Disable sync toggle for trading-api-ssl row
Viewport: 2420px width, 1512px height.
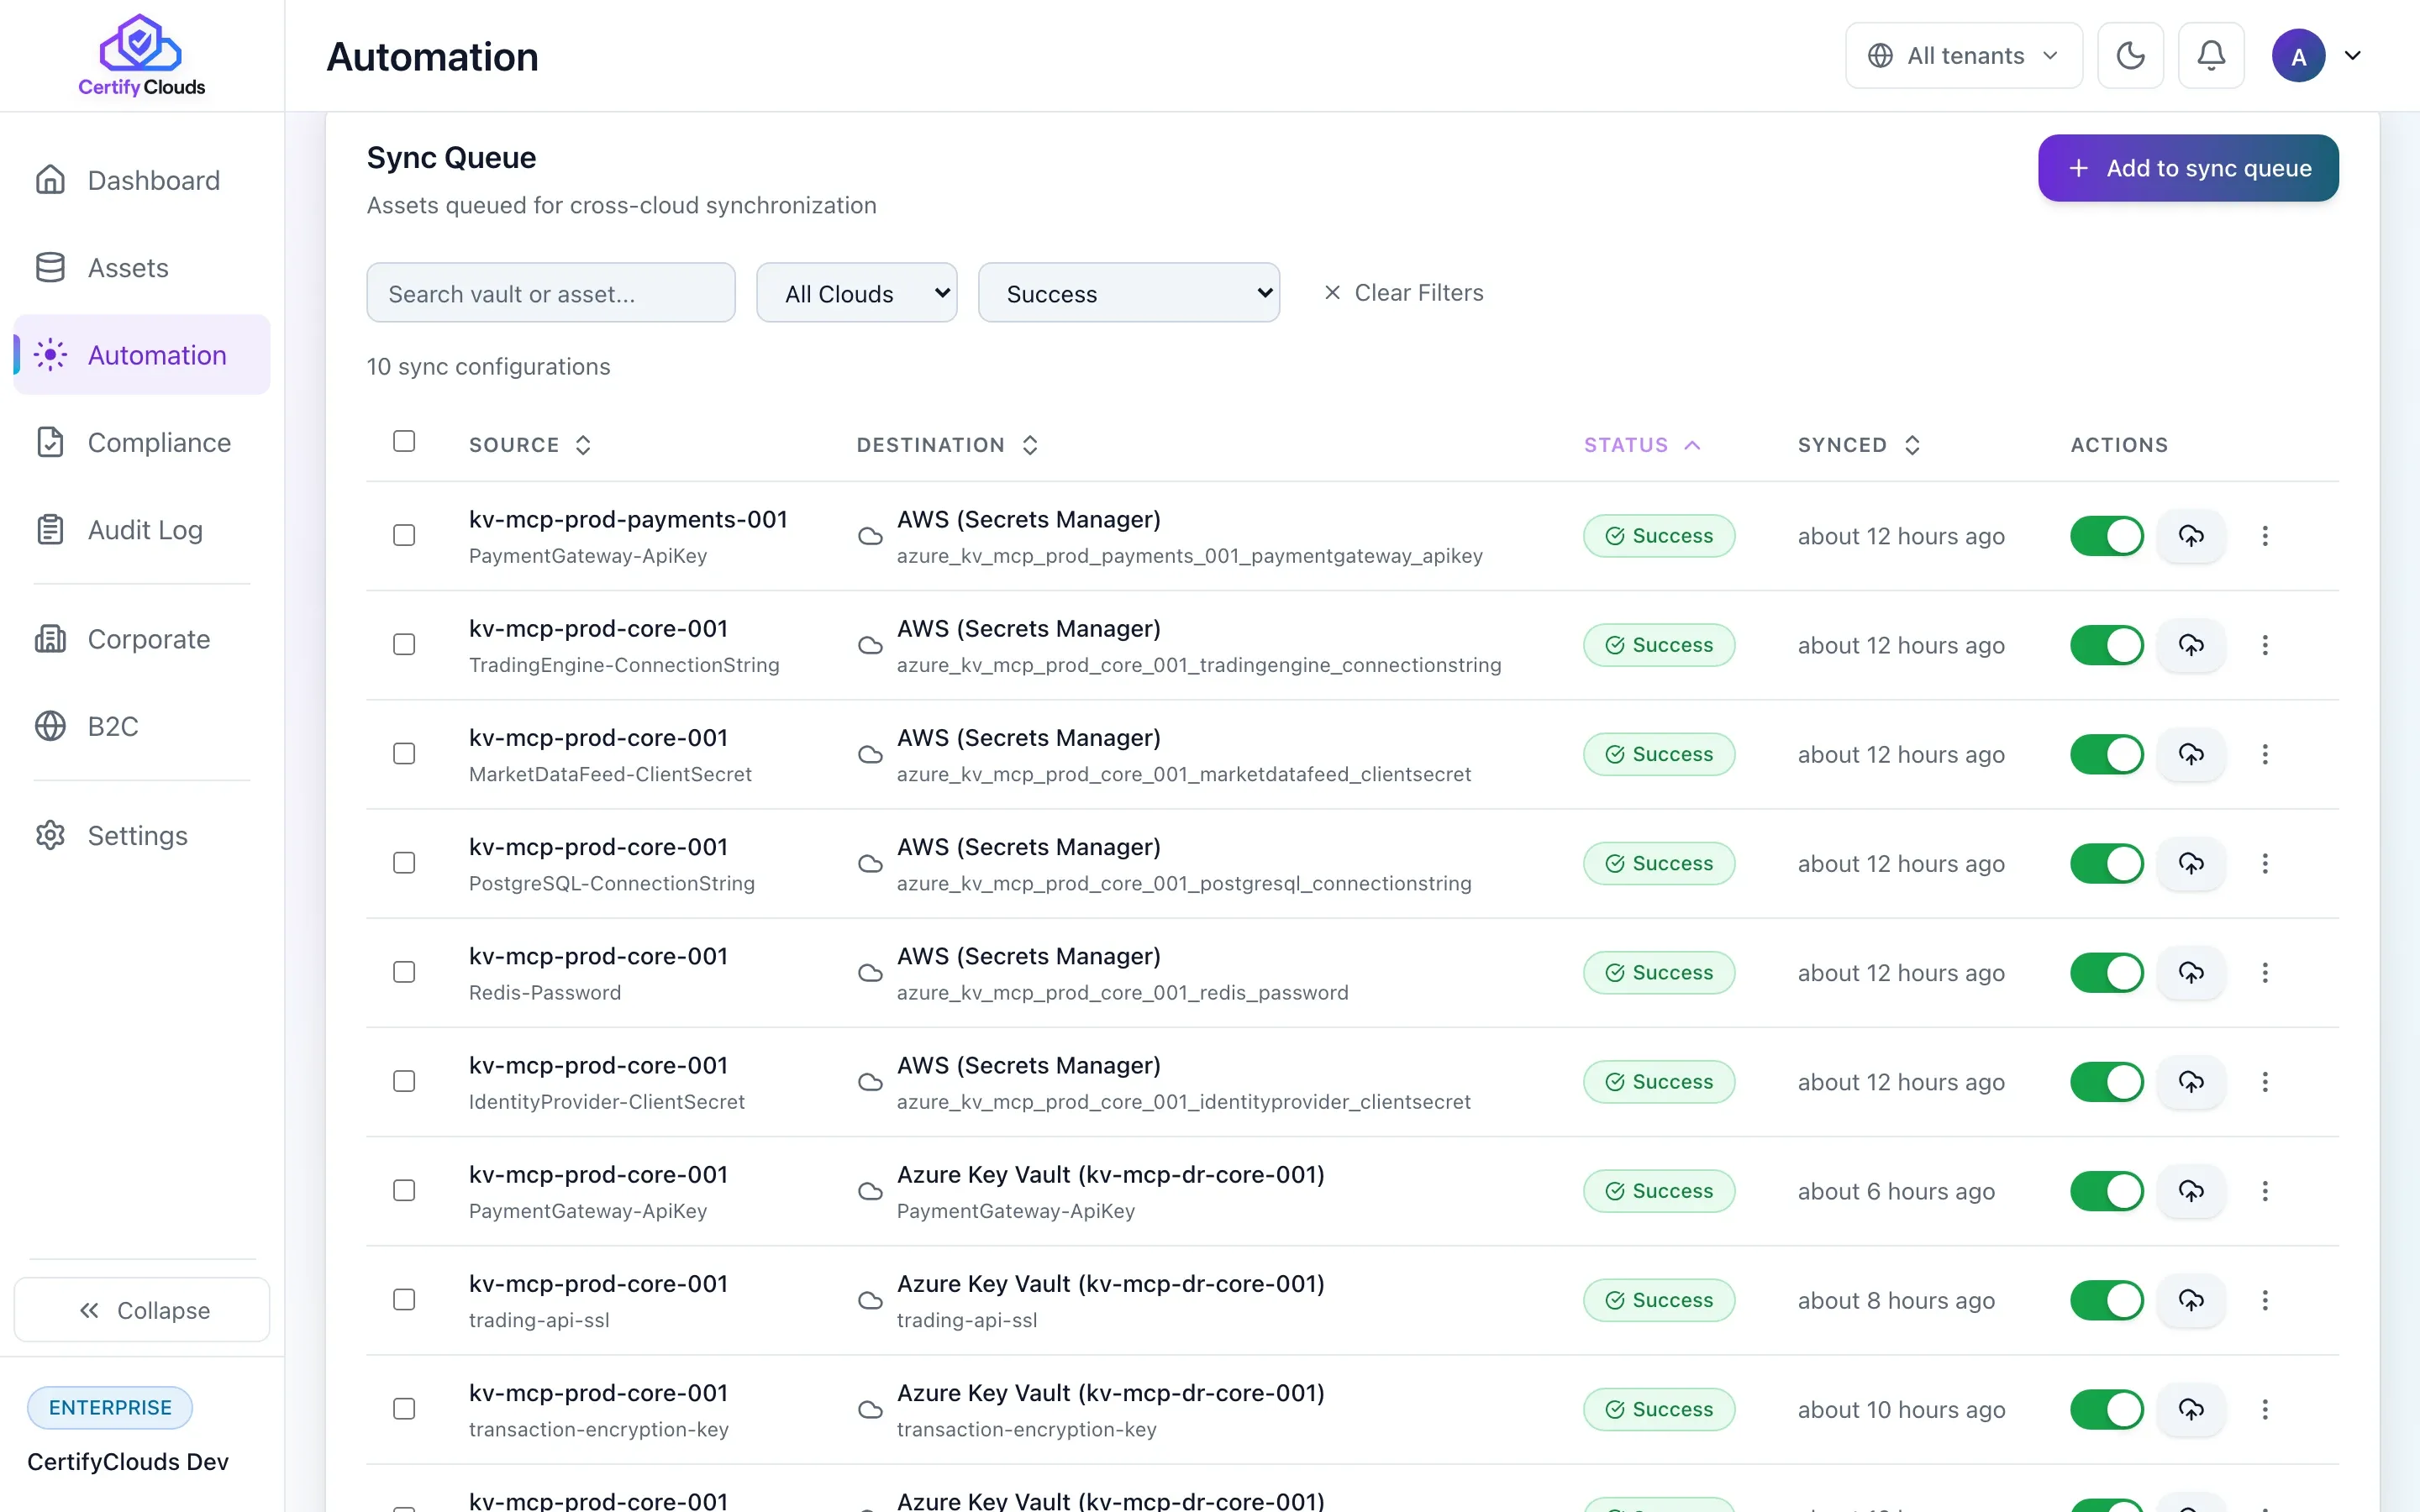pyautogui.click(x=2106, y=1300)
